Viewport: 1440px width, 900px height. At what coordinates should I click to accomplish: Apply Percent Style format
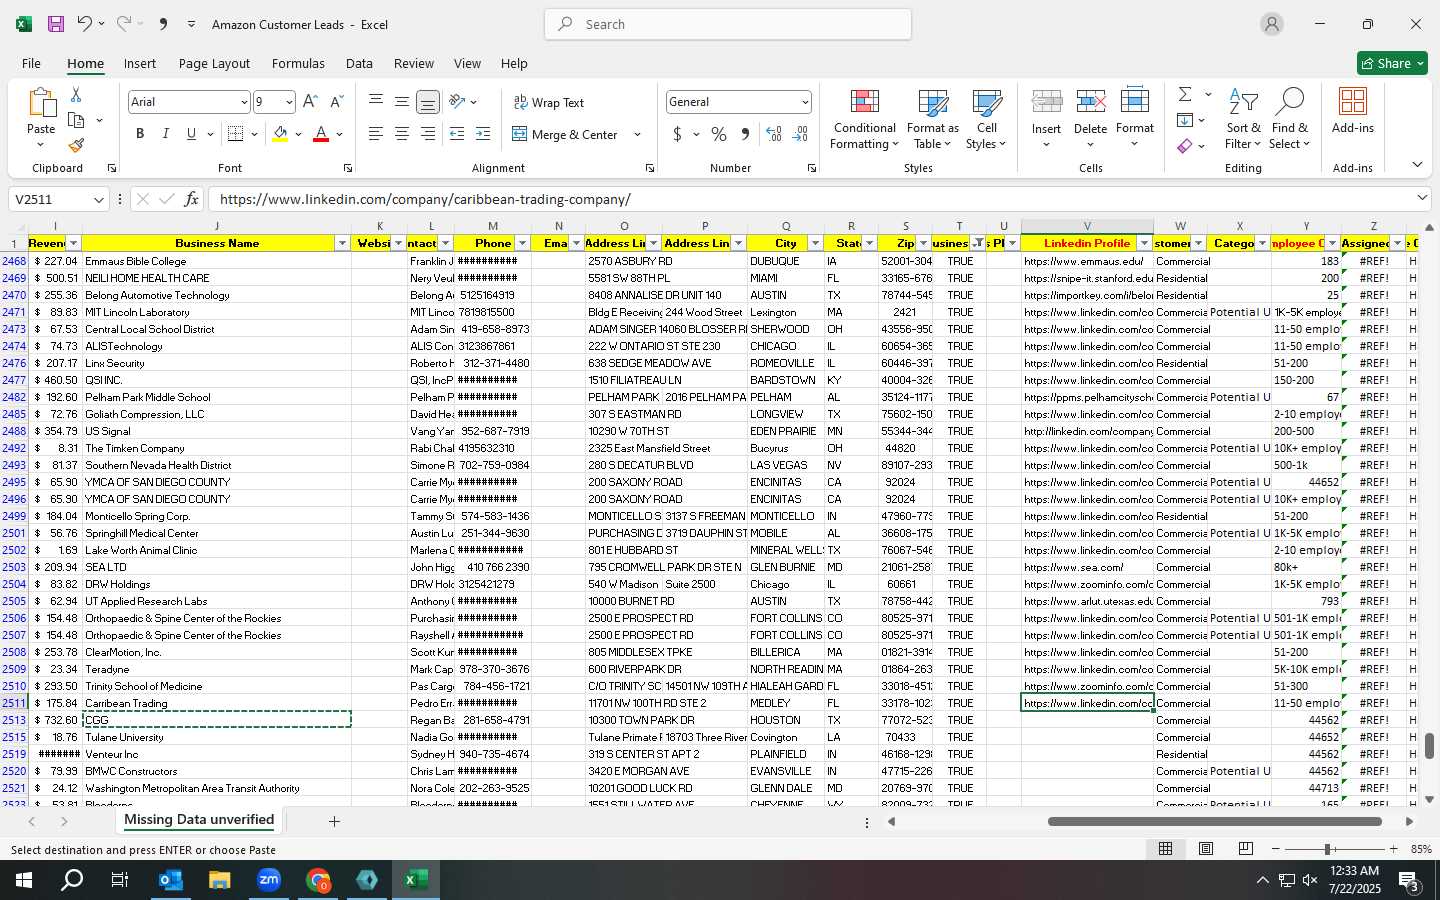coord(719,134)
